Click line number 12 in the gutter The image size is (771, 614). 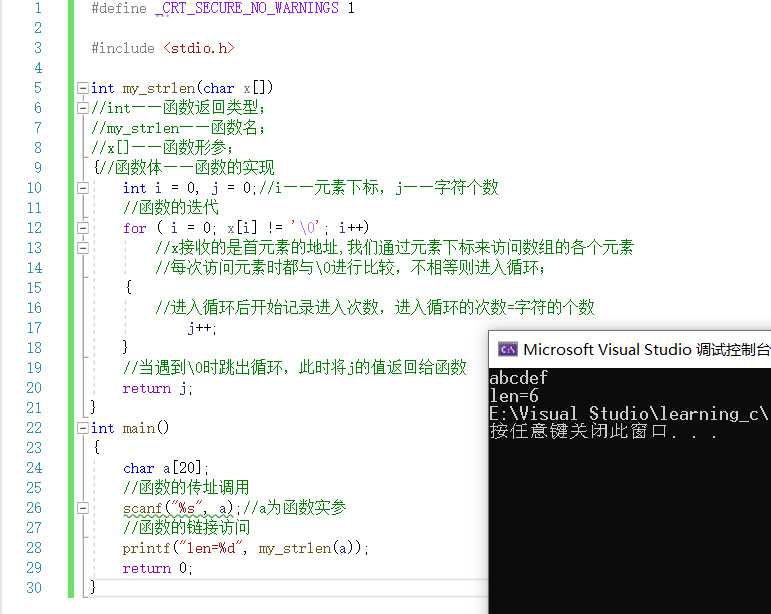click(x=34, y=228)
